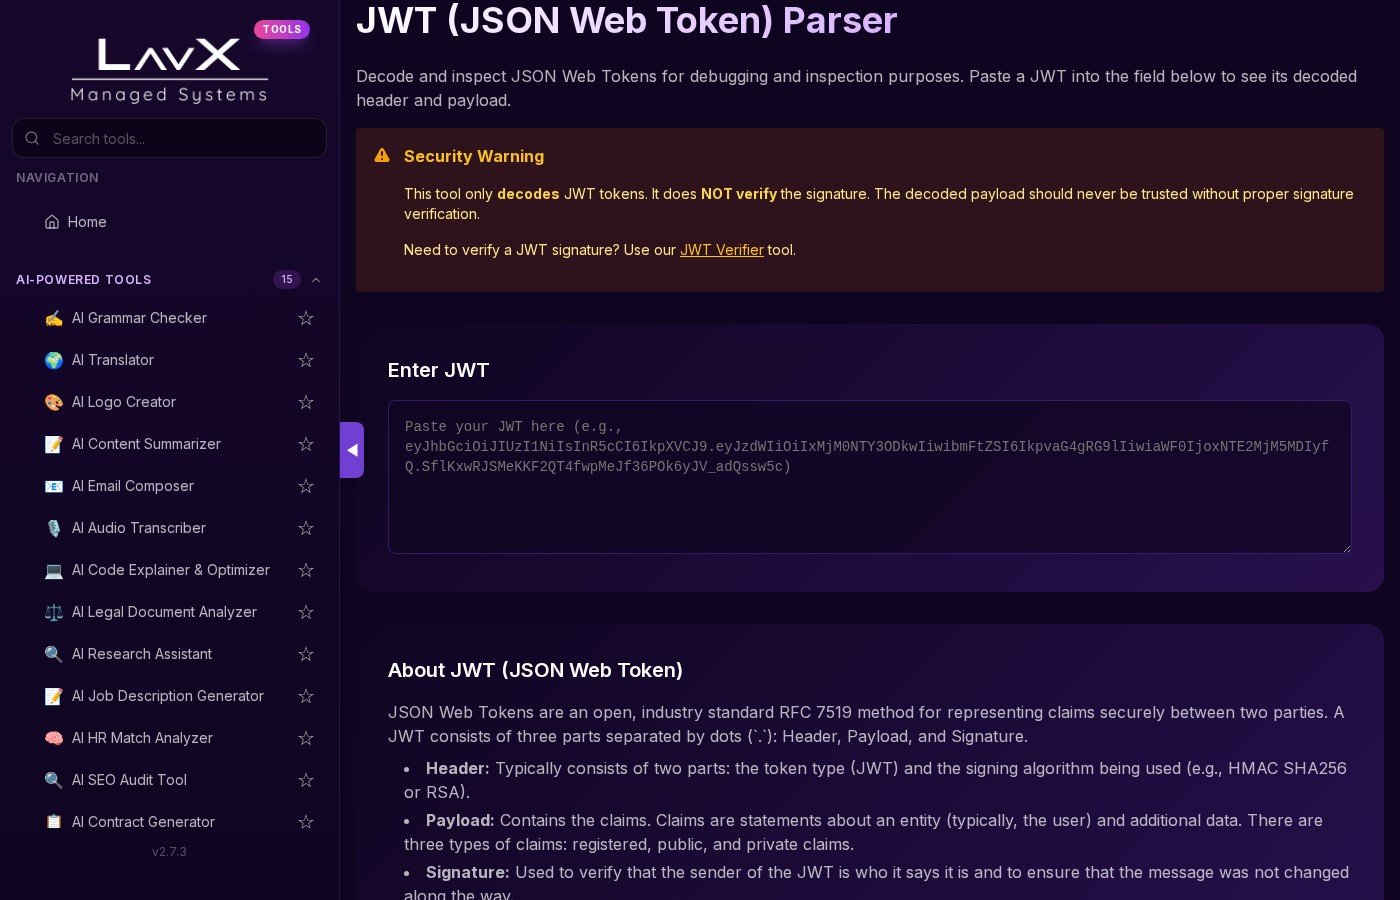Favorite AI Grammar Checker with its star
The height and width of the screenshot is (900, 1400).
pos(306,318)
